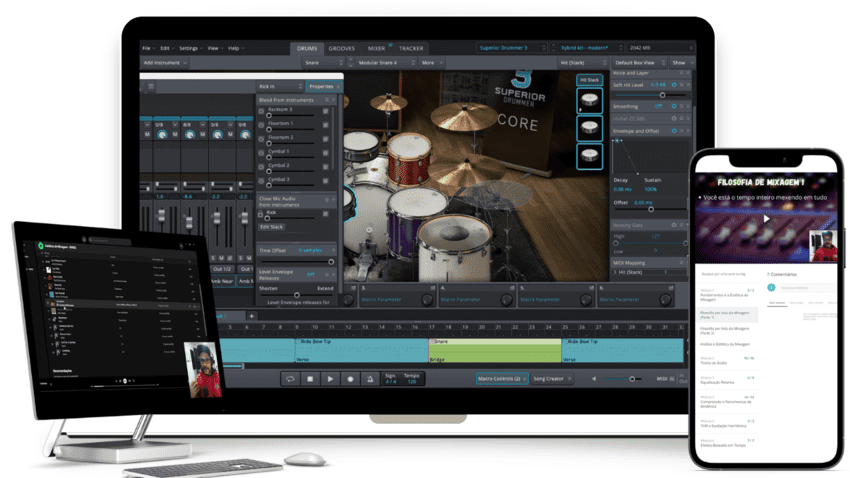Open the Default Box View dropdown

coord(640,63)
